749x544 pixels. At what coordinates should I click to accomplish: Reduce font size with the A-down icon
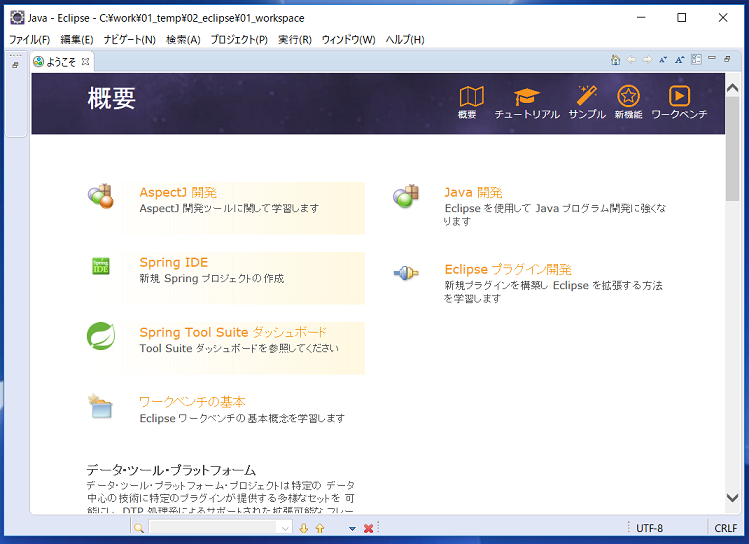(x=663, y=60)
